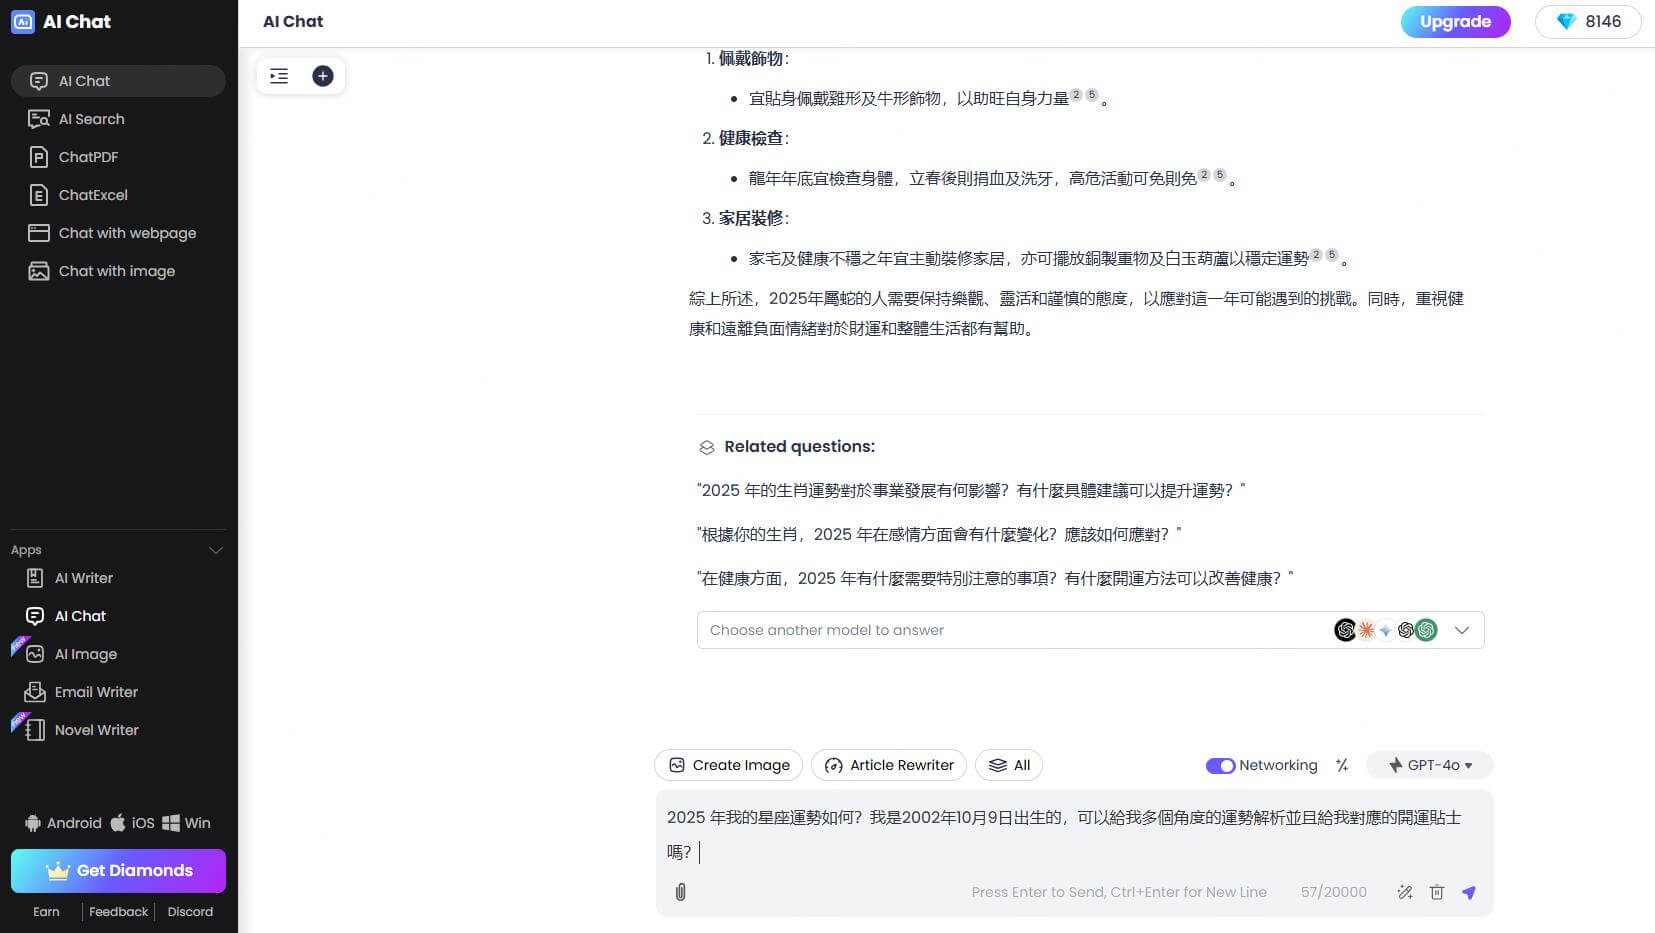Screen dimensions: 1655x933
Task: Start a new chat with plus icon
Action: (323, 76)
